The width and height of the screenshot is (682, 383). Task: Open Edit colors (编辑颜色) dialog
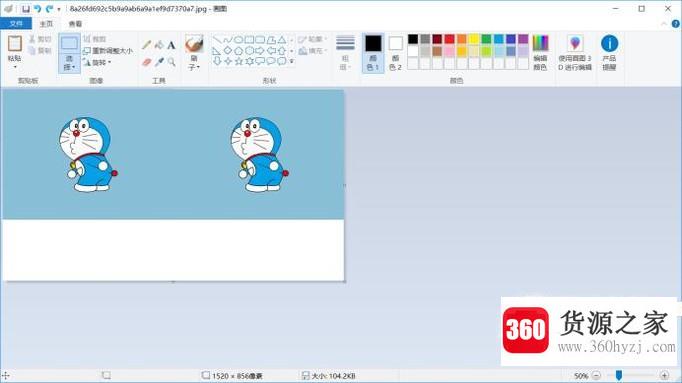coord(540,53)
